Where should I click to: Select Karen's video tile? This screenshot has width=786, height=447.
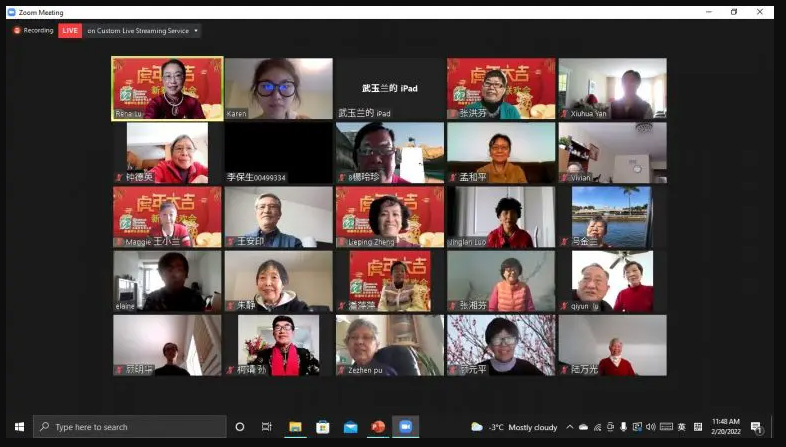point(278,88)
